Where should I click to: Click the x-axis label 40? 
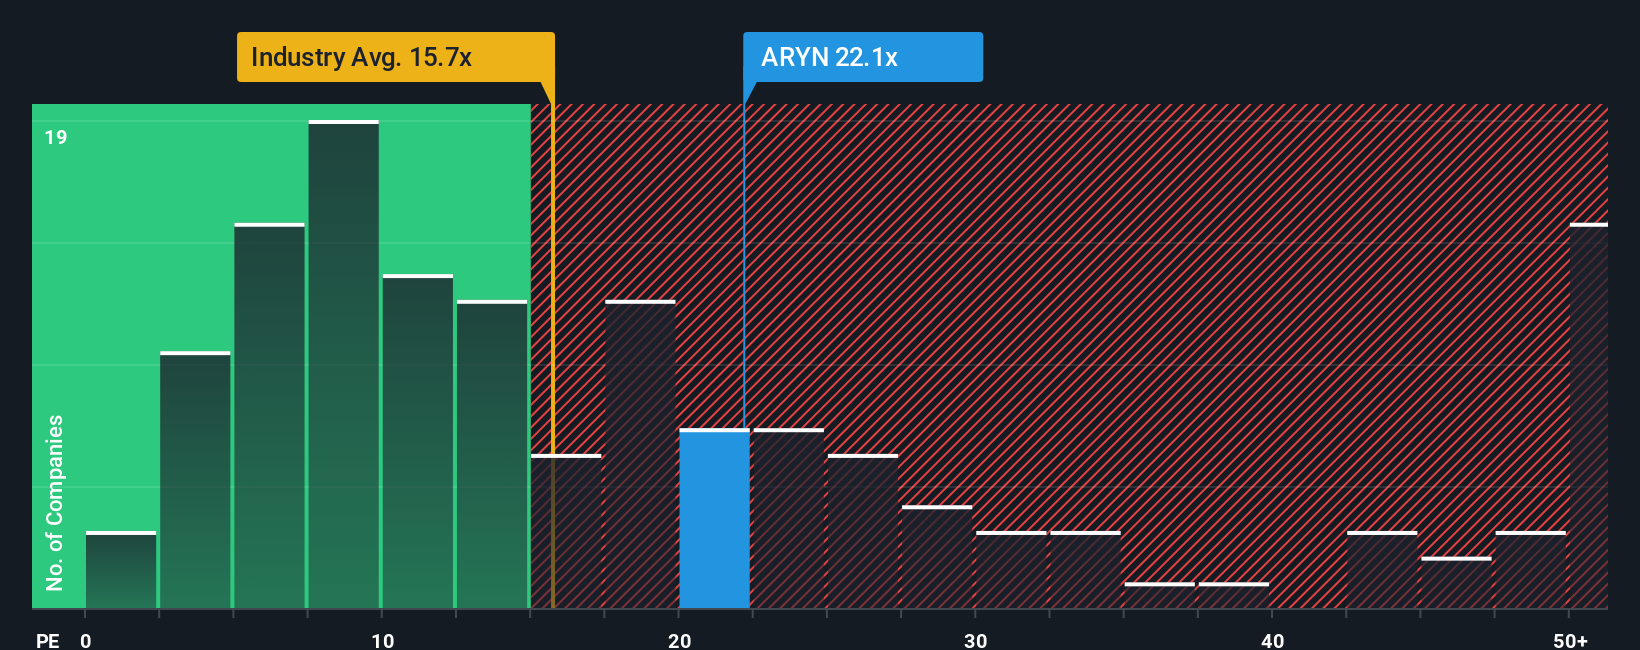(1272, 640)
